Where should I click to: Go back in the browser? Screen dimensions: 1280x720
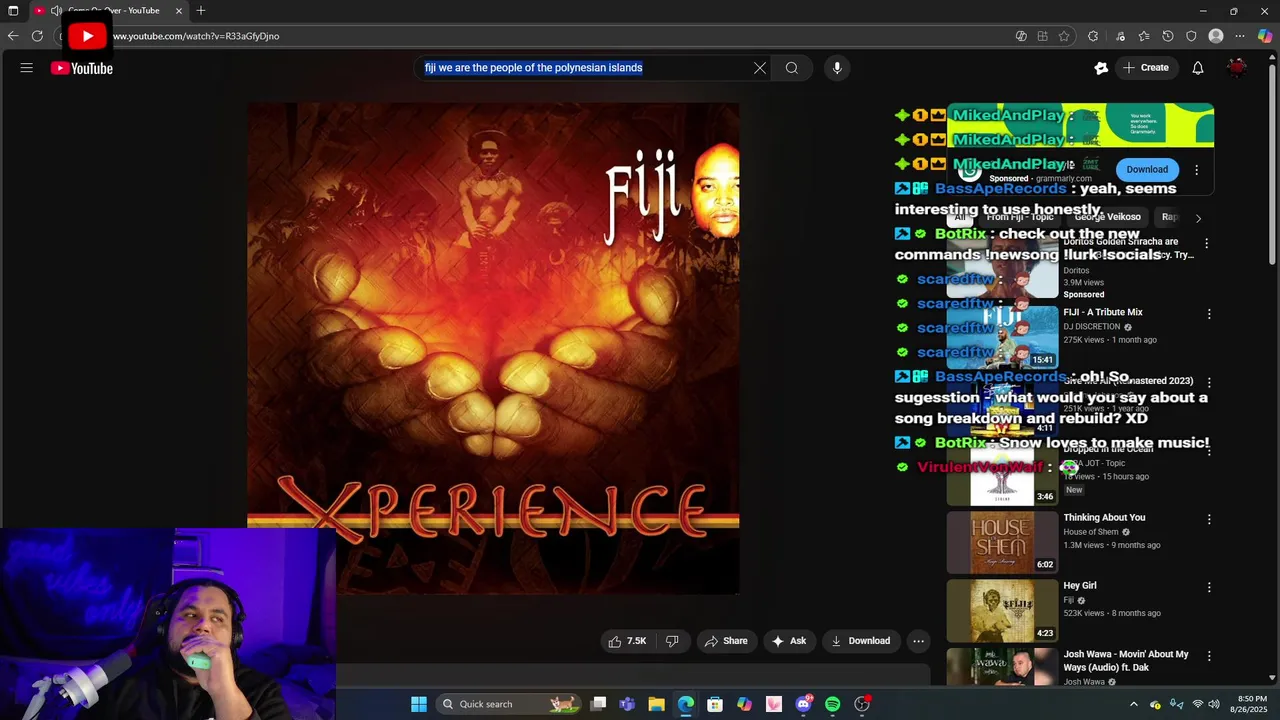(x=13, y=36)
